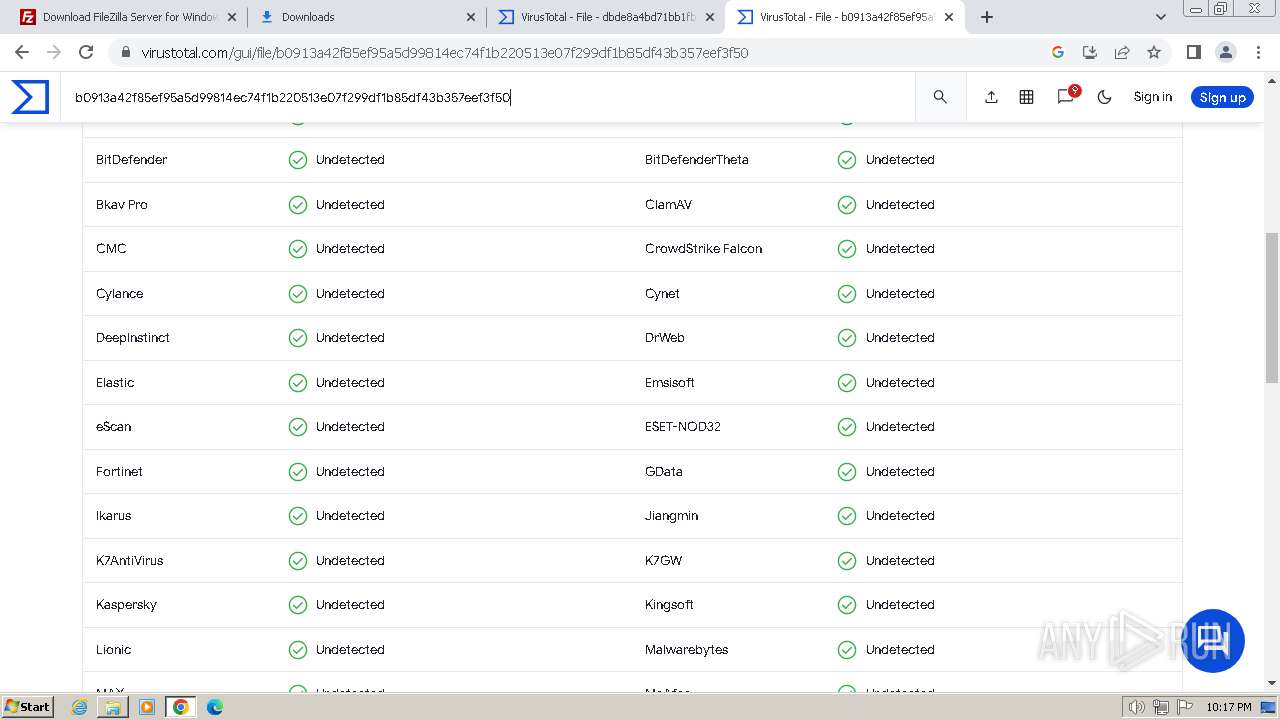The height and width of the screenshot is (720, 1280).
Task: Click the Undetected check icon for Cylance
Action: [x=298, y=294]
